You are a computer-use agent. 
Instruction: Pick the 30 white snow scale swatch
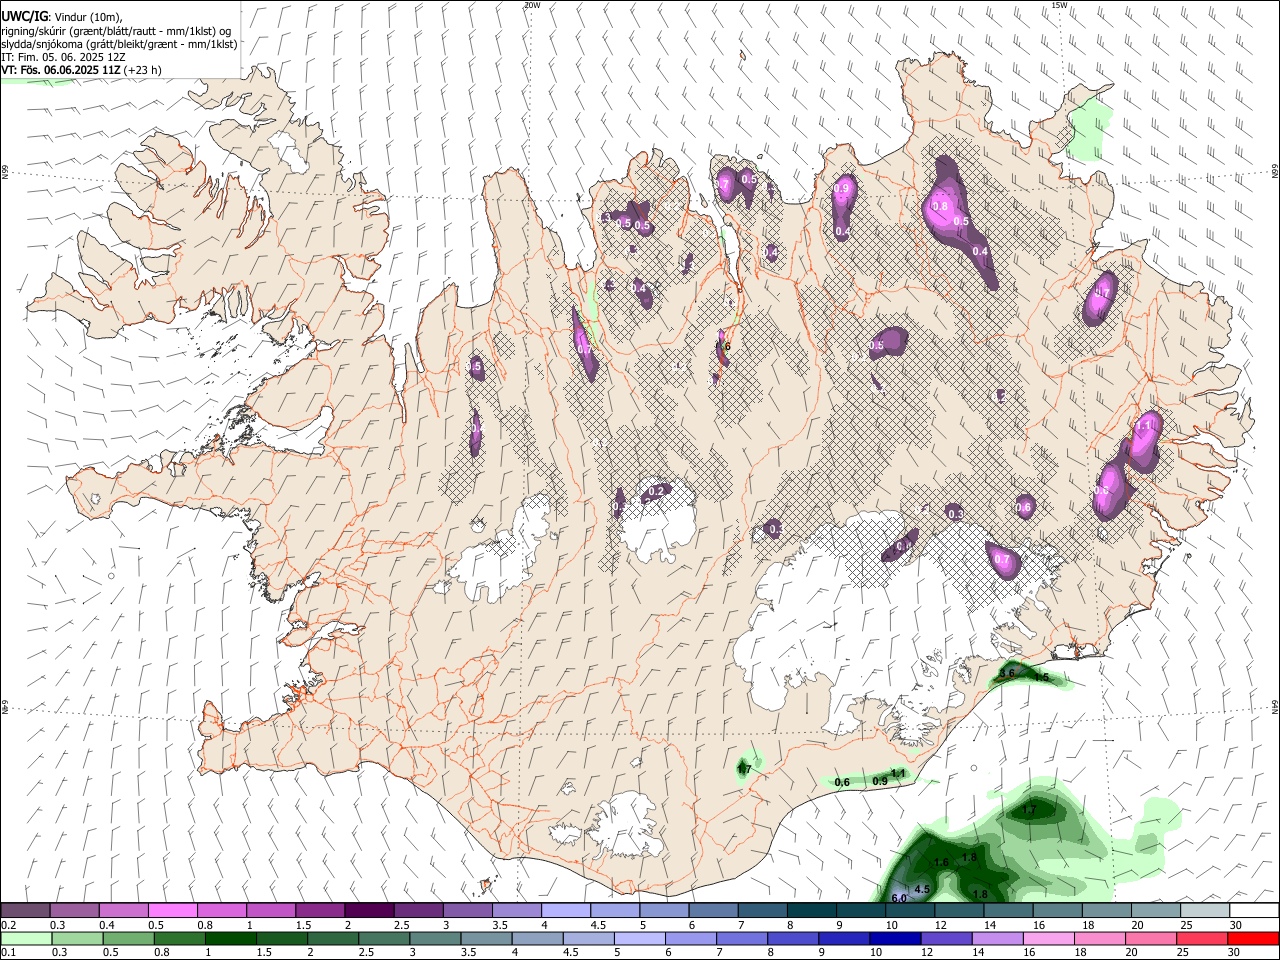coord(1254,911)
